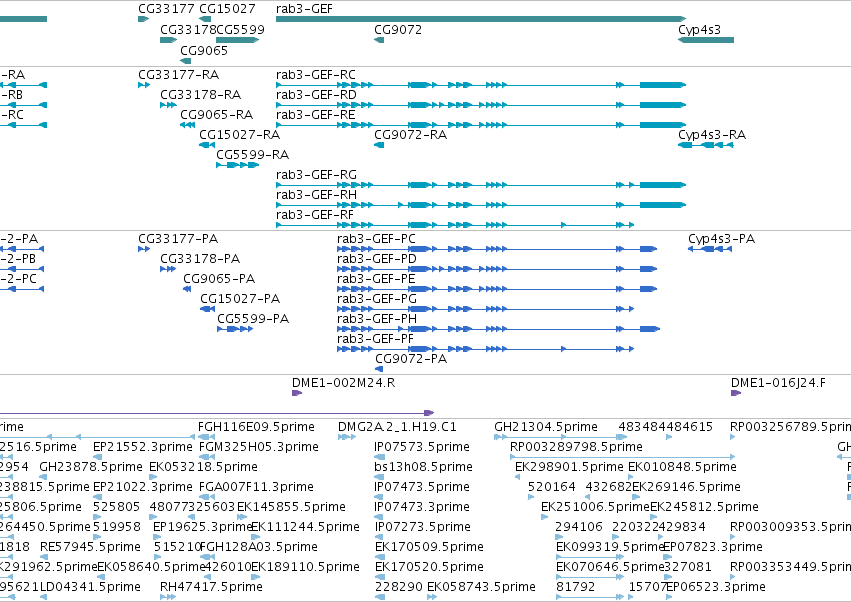Select the EK058743.5prime EST label
The width and height of the screenshot is (851, 602).
point(481,587)
